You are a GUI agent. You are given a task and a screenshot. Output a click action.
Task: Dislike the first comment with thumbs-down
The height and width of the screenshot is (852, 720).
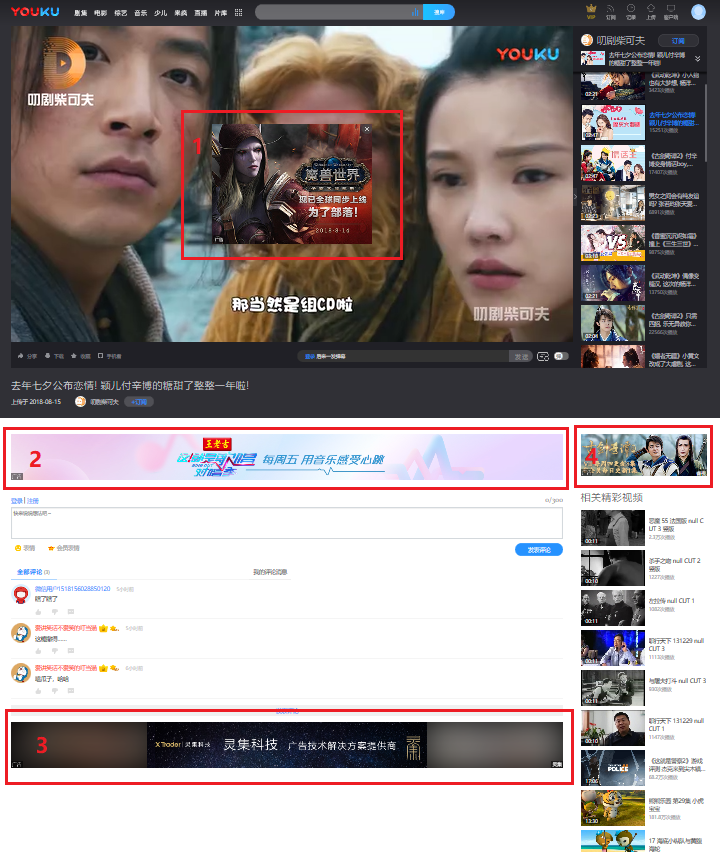pos(54,611)
